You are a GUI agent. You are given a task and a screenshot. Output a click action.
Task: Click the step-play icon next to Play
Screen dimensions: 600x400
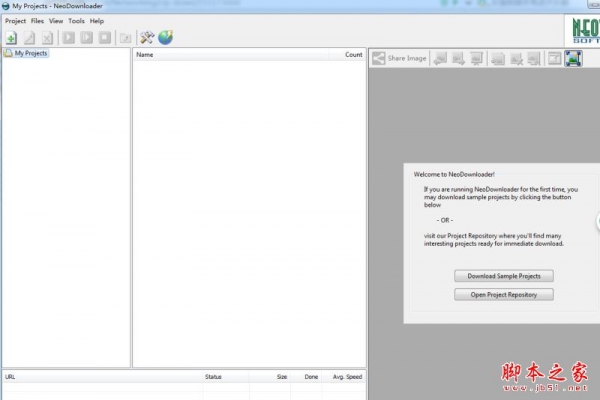[x=86, y=38]
